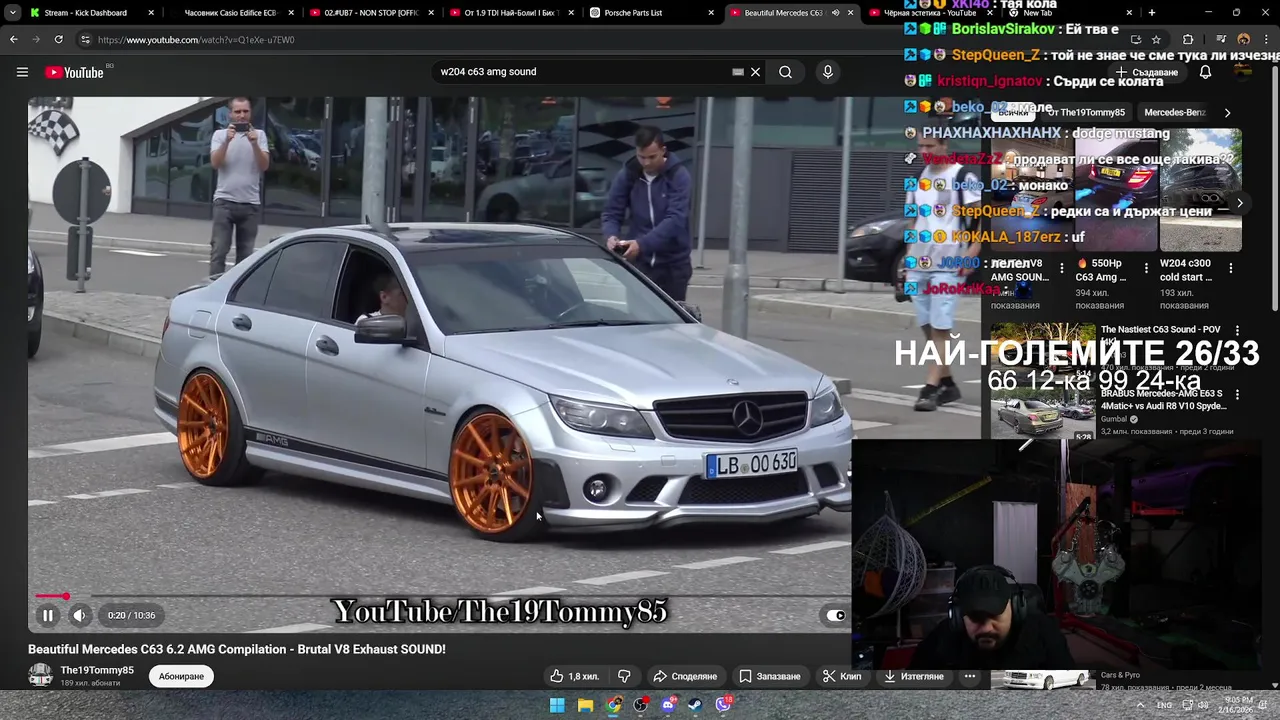Mute the audio icon on Mercedes C63 tab

pos(835,13)
